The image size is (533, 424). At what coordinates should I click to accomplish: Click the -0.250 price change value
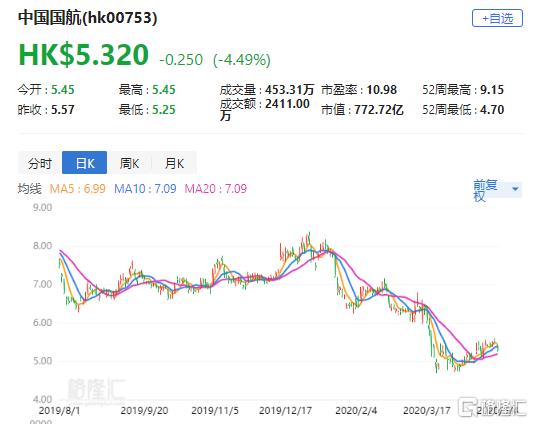[181, 60]
